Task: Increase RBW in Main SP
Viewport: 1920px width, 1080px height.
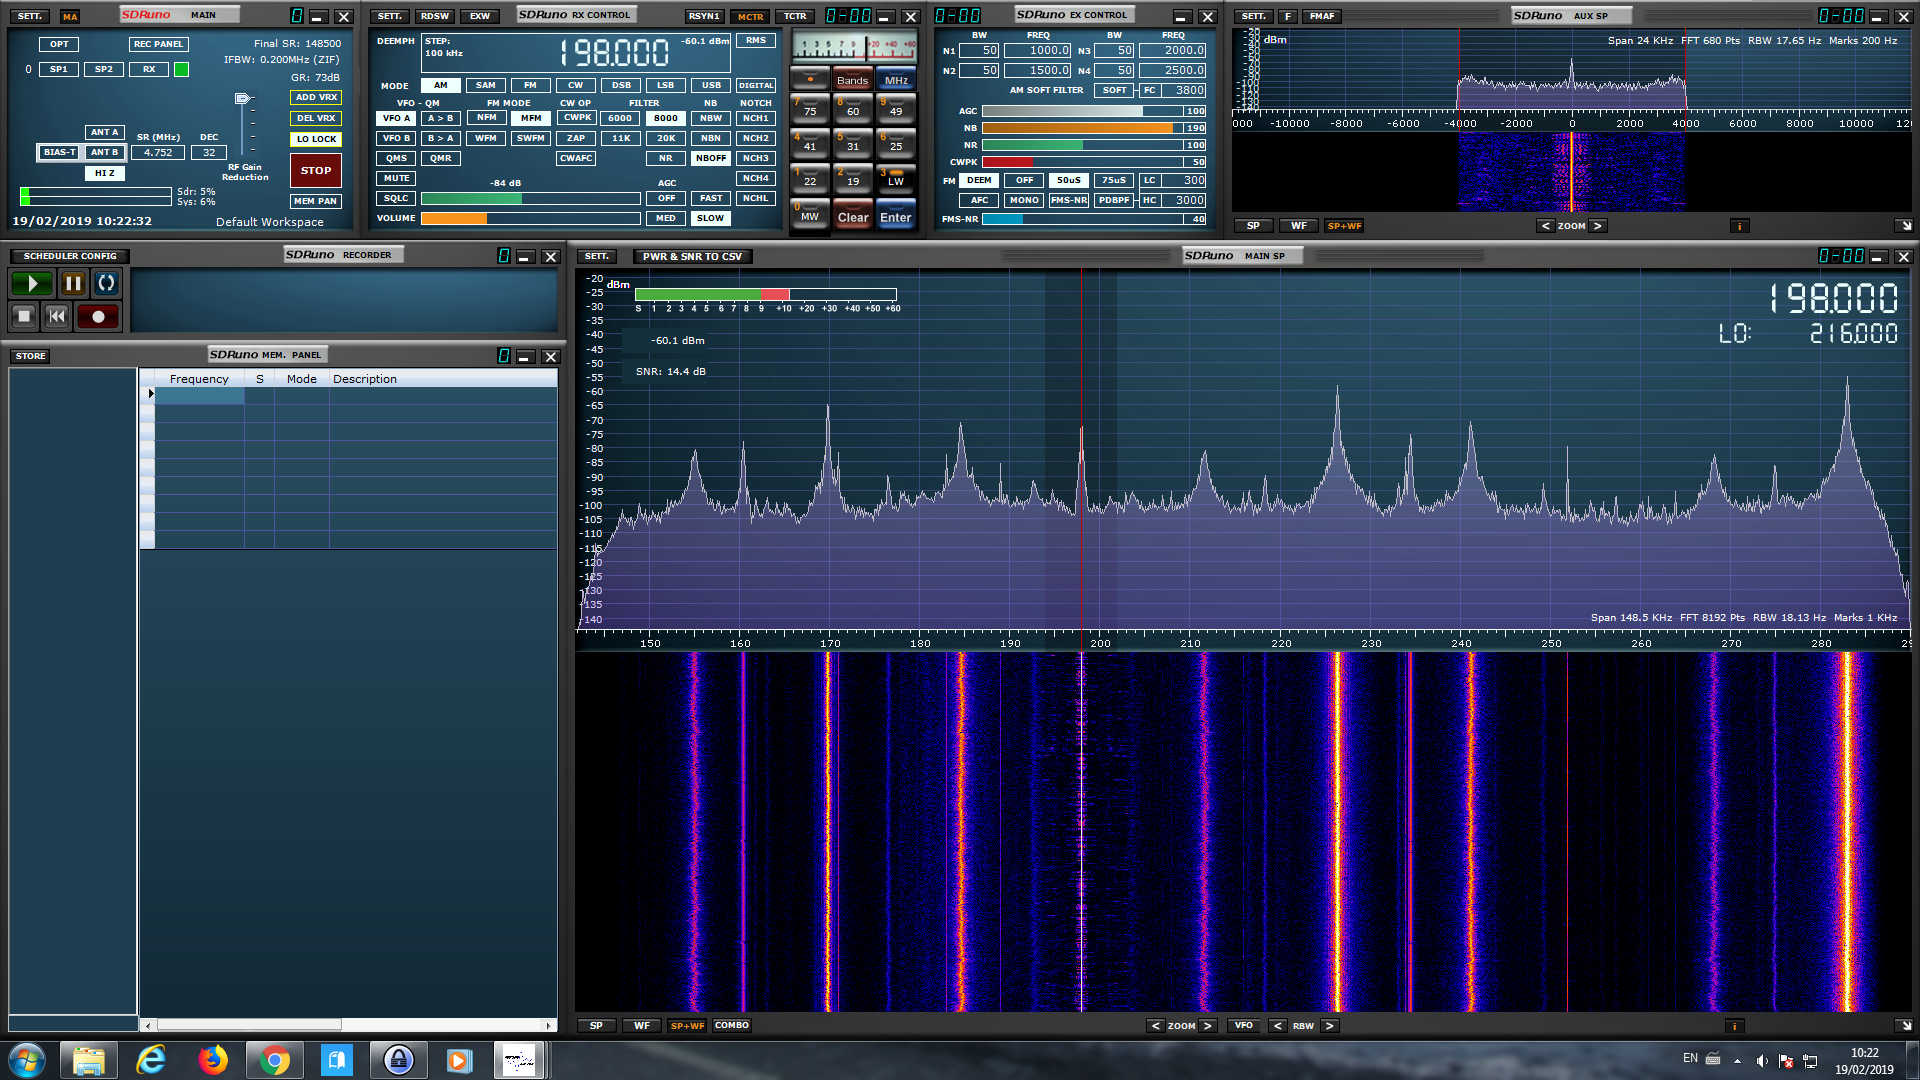Action: point(1329,1026)
